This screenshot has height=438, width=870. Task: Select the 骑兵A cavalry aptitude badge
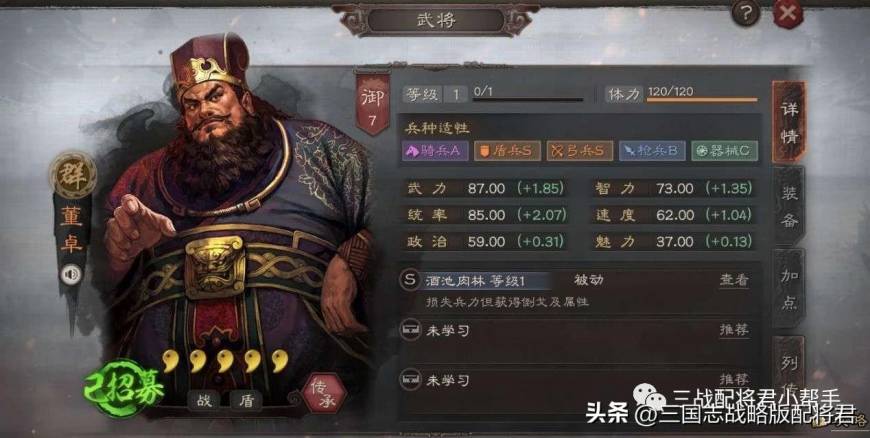[x=435, y=150]
